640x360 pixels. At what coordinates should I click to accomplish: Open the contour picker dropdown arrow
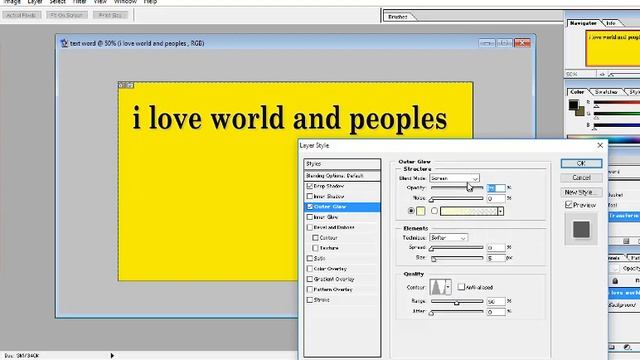(x=448, y=287)
